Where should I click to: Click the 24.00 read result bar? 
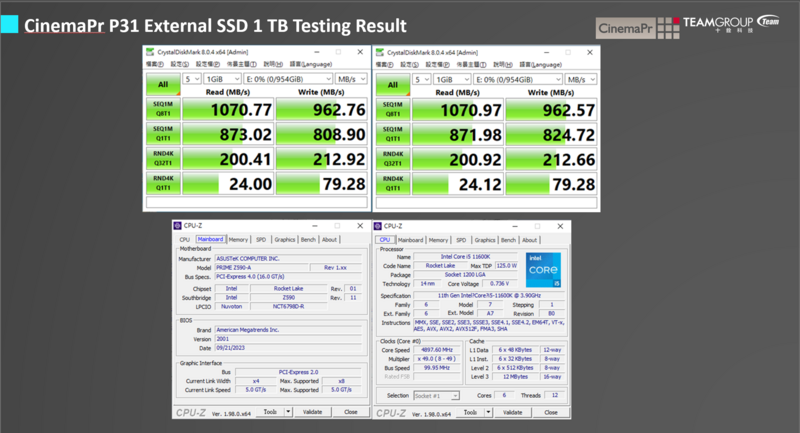228,184
